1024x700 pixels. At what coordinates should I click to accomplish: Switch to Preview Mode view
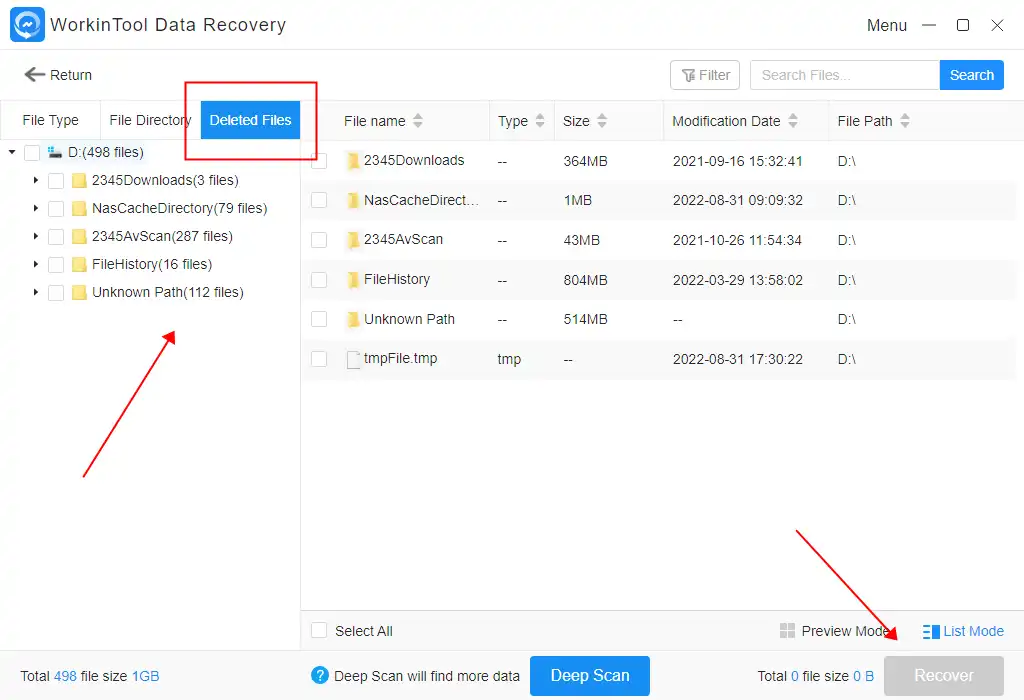point(835,631)
